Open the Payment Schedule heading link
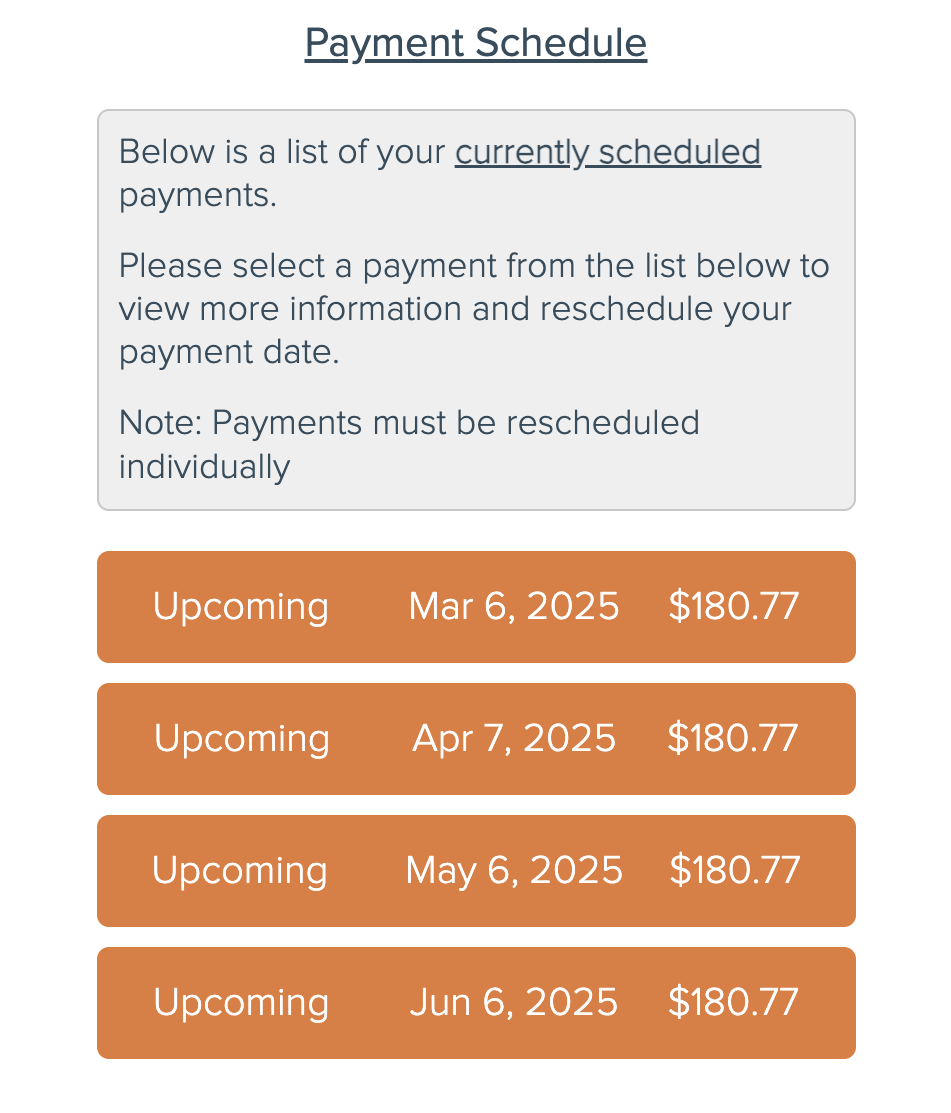Image resolution: width=951 pixels, height=1113 pixels. (476, 43)
